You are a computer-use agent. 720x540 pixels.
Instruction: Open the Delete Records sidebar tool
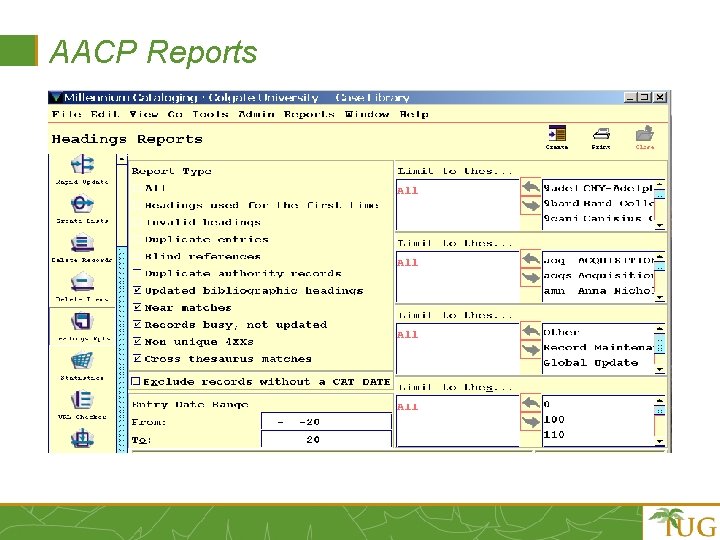(x=82, y=248)
